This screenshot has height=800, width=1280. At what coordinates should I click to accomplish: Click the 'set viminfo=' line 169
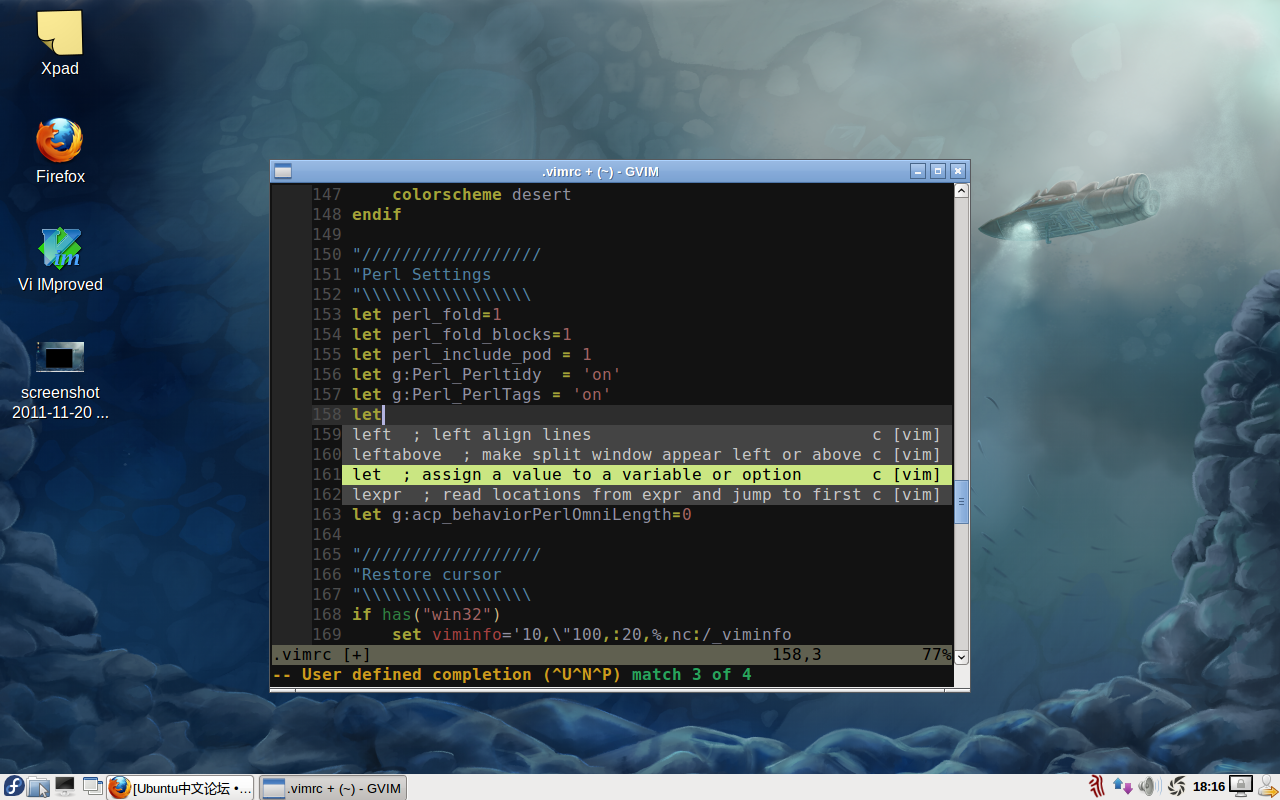click(592, 634)
